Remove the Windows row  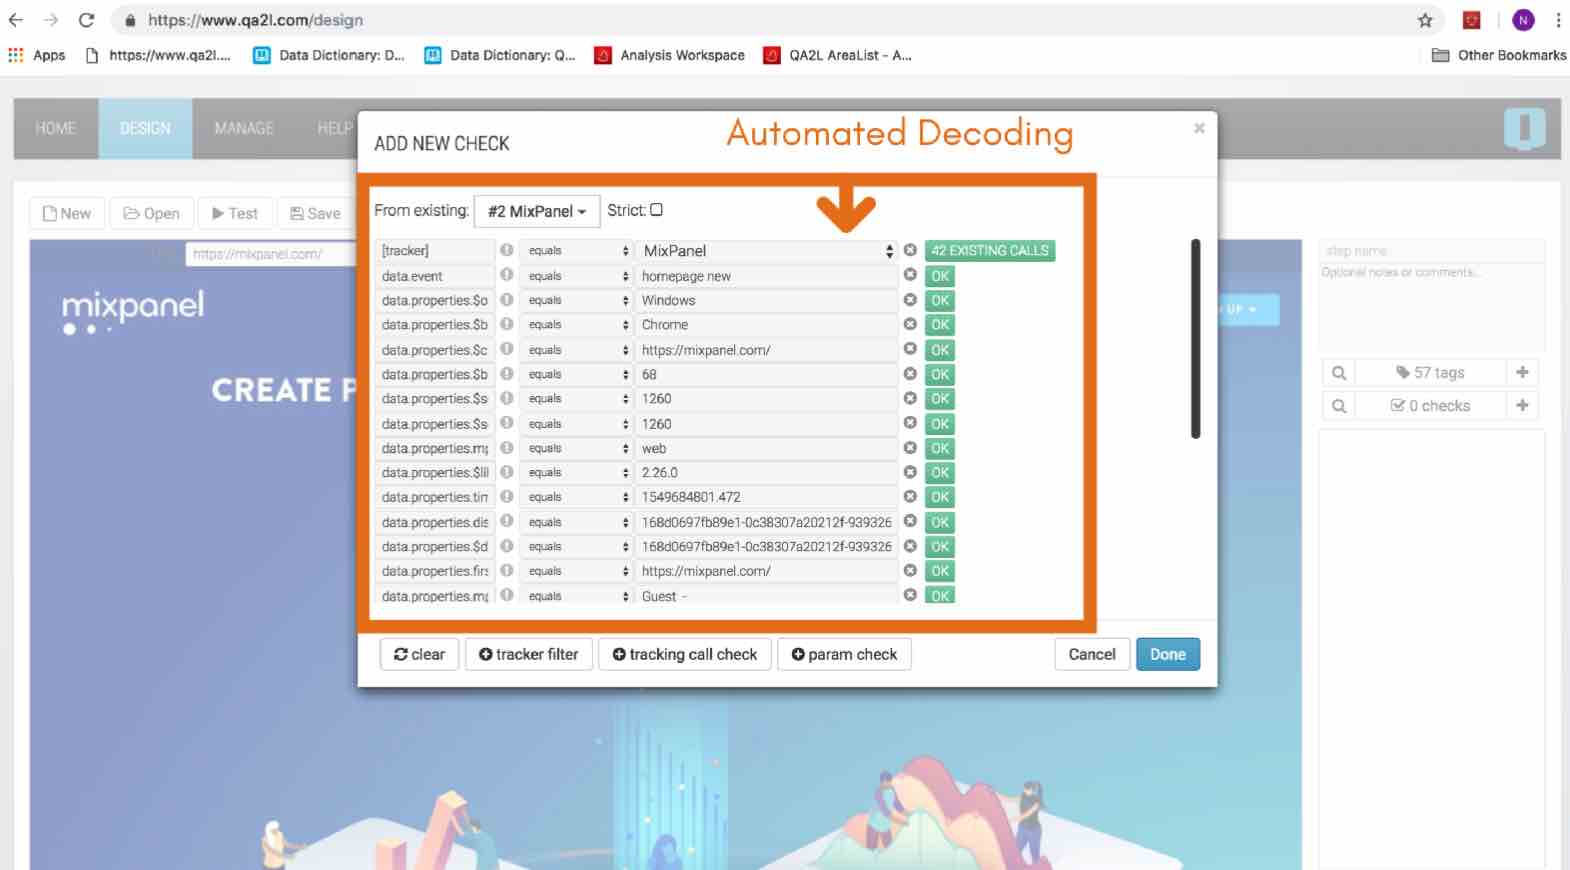tap(910, 299)
